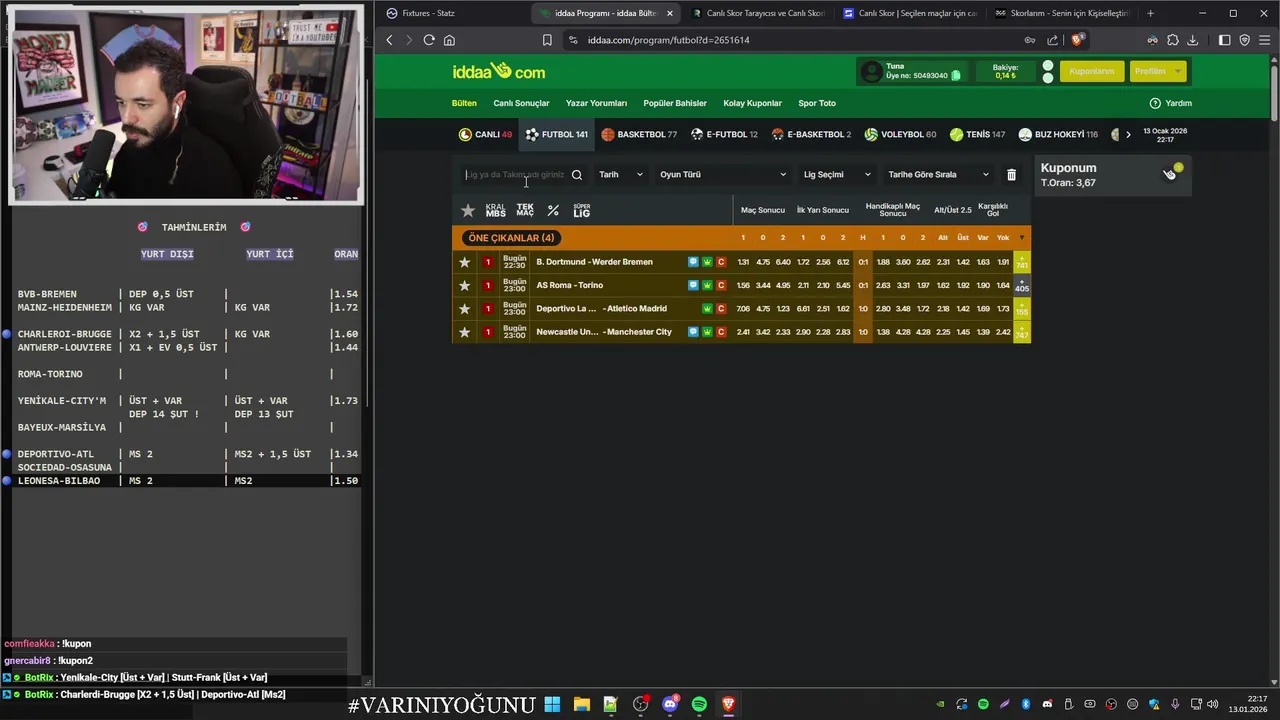The height and width of the screenshot is (720, 1280).
Task: Open the Canlı Sonuçlar menu
Action: click(x=521, y=103)
